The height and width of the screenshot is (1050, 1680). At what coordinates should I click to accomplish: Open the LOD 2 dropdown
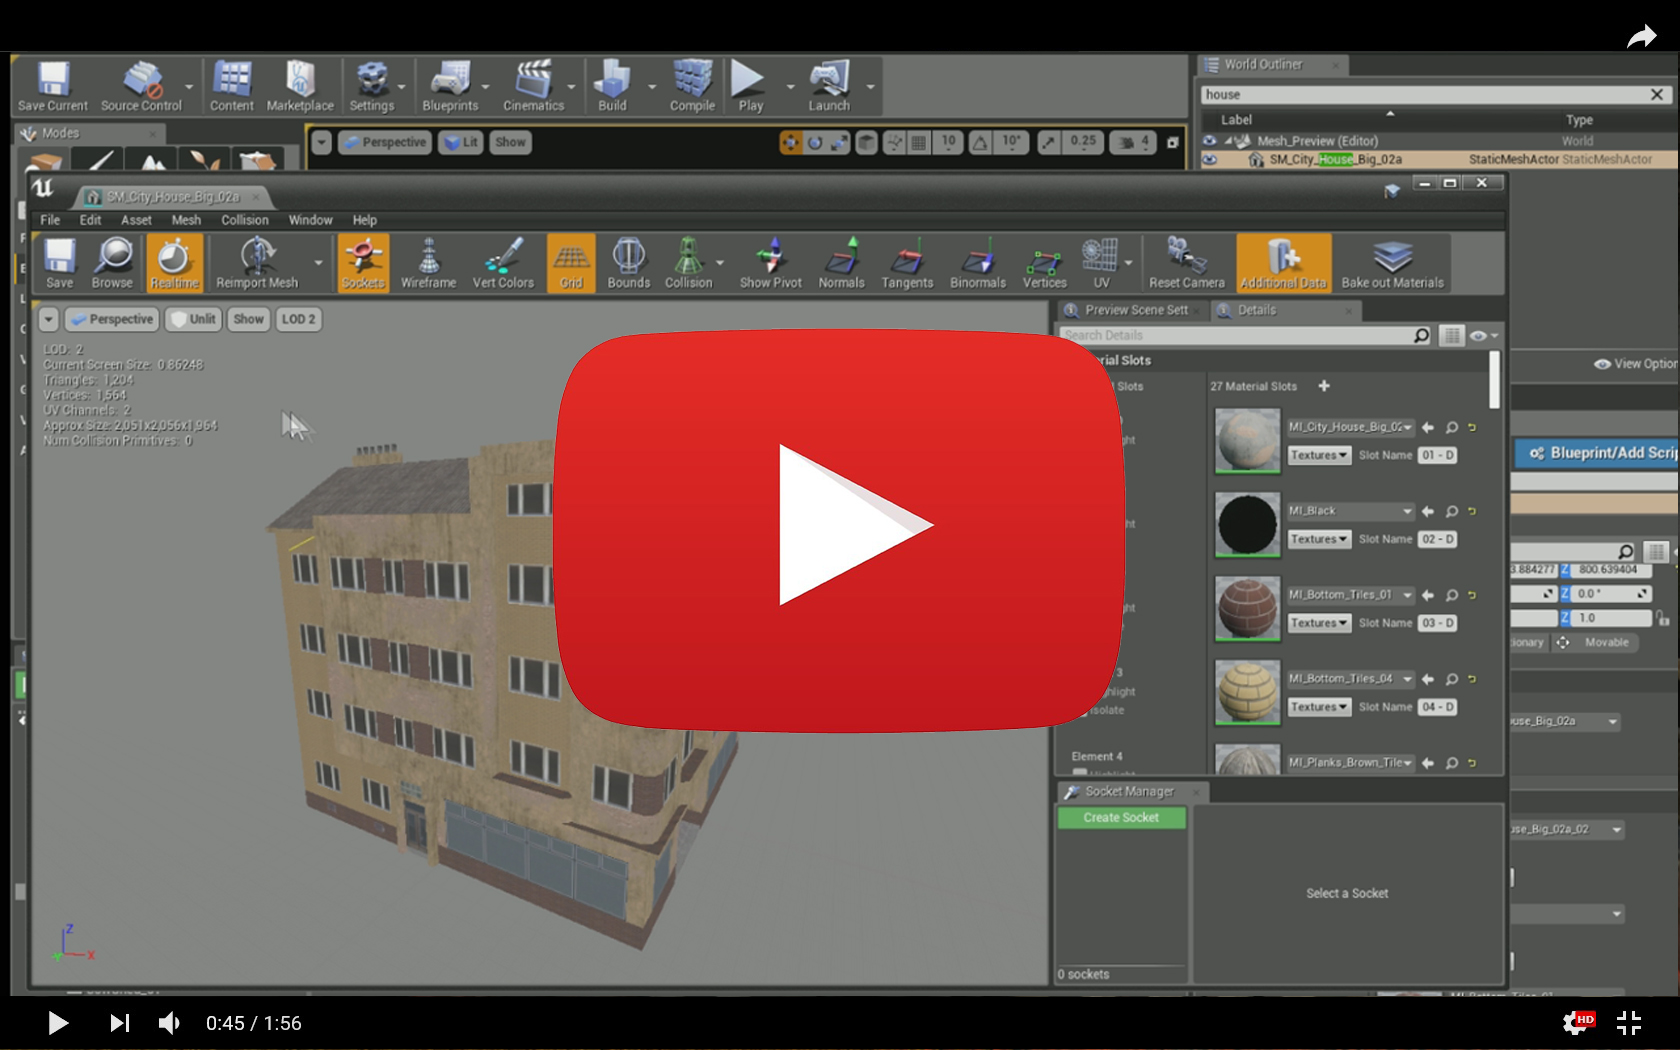pyautogui.click(x=298, y=319)
